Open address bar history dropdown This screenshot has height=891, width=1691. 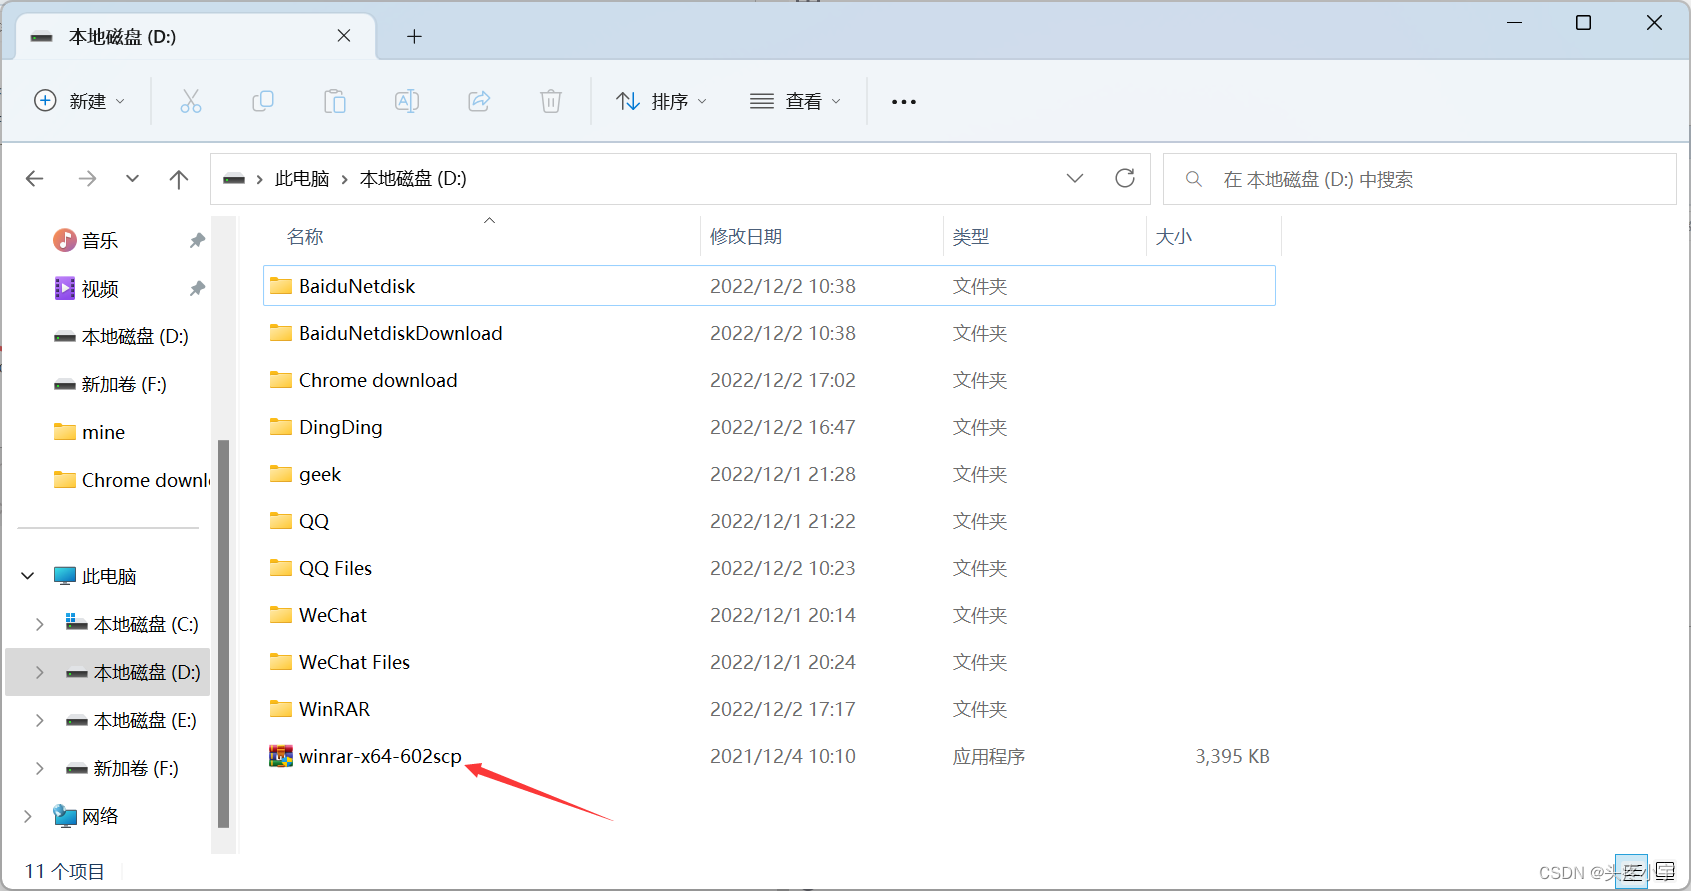tap(1075, 178)
